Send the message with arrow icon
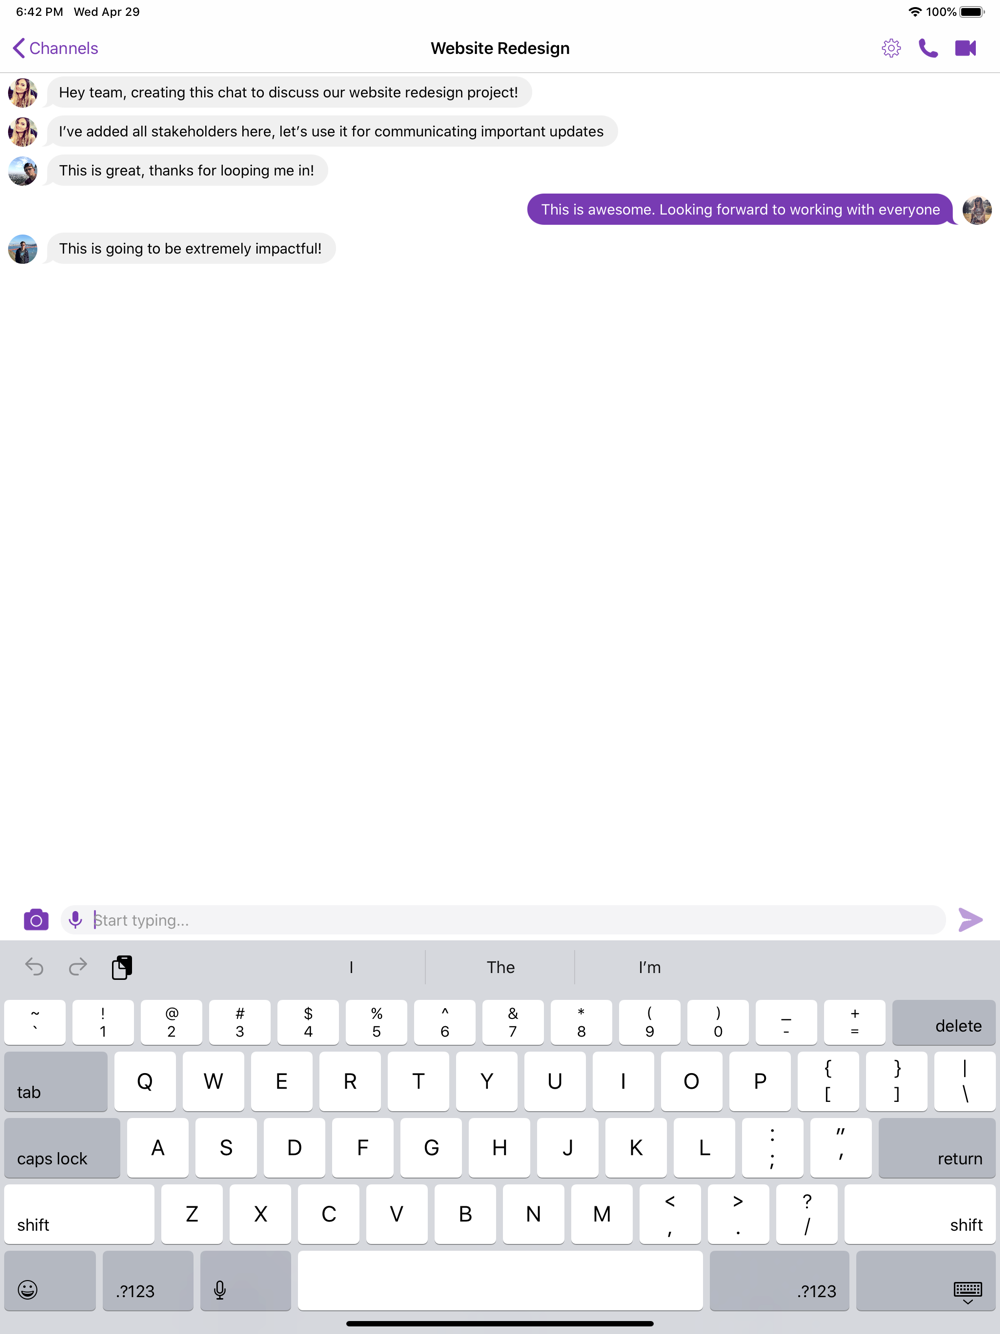 click(x=970, y=920)
